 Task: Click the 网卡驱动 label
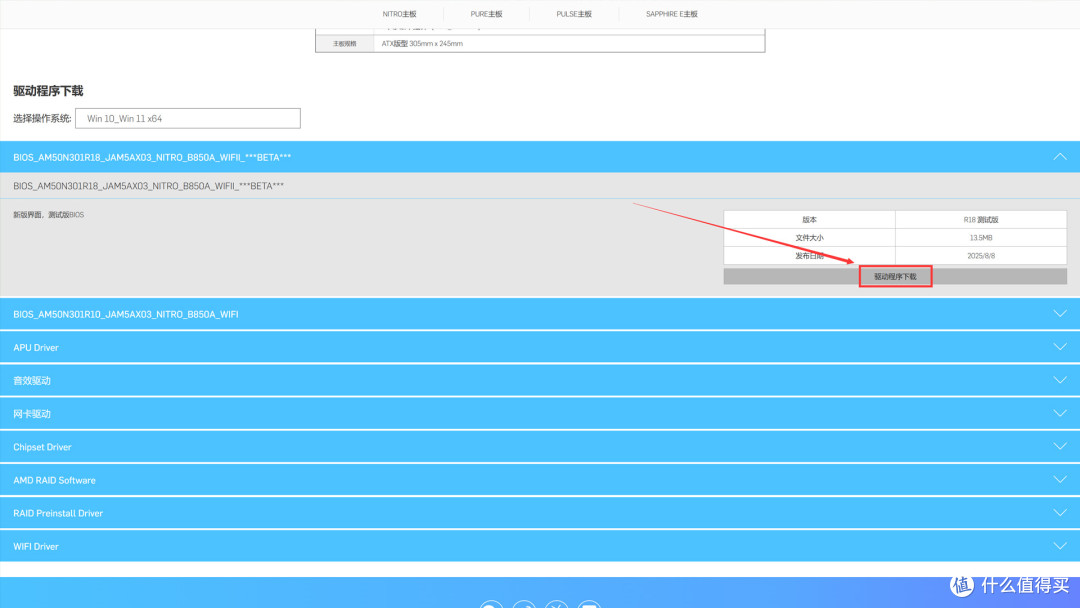click(x=32, y=414)
